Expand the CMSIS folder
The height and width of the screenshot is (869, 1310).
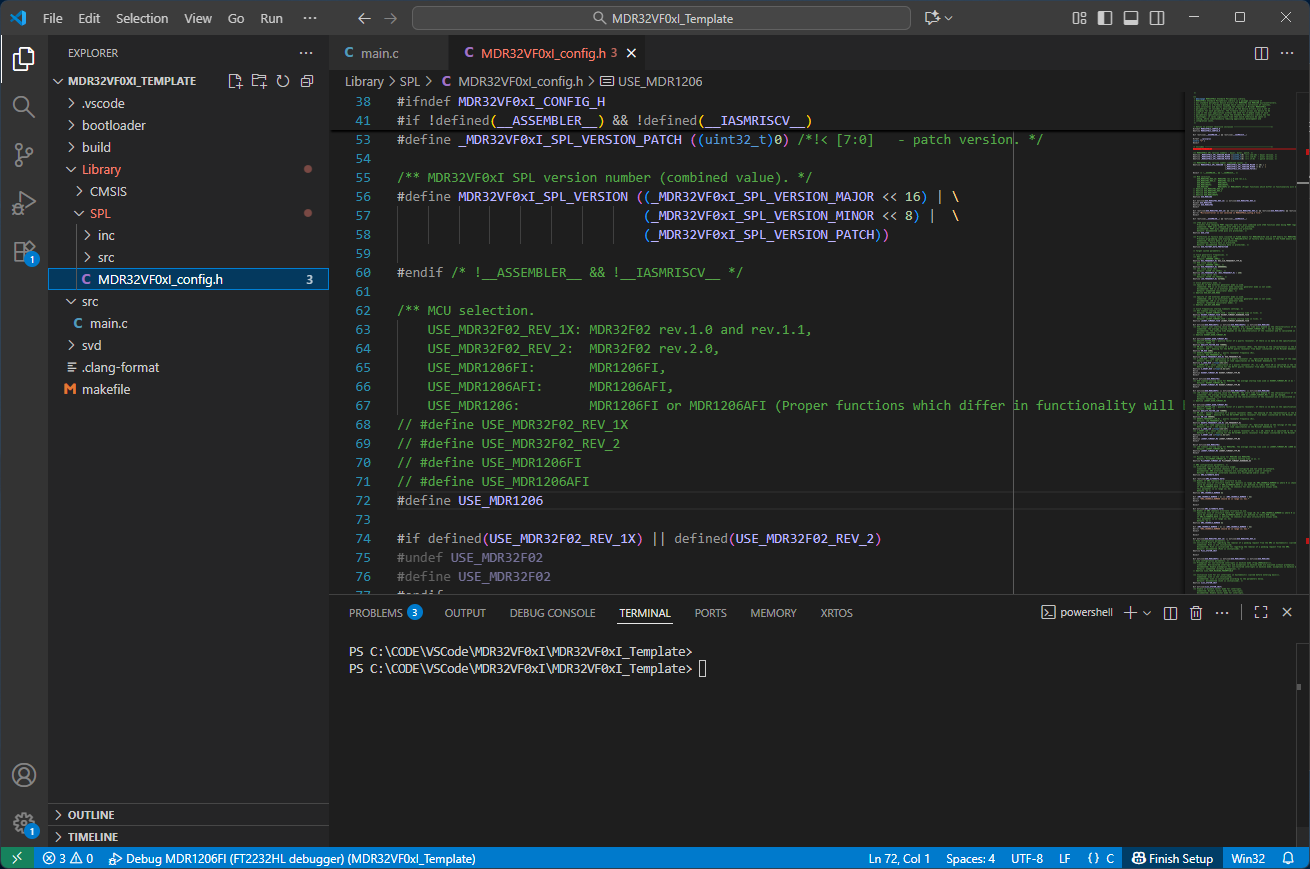108,191
